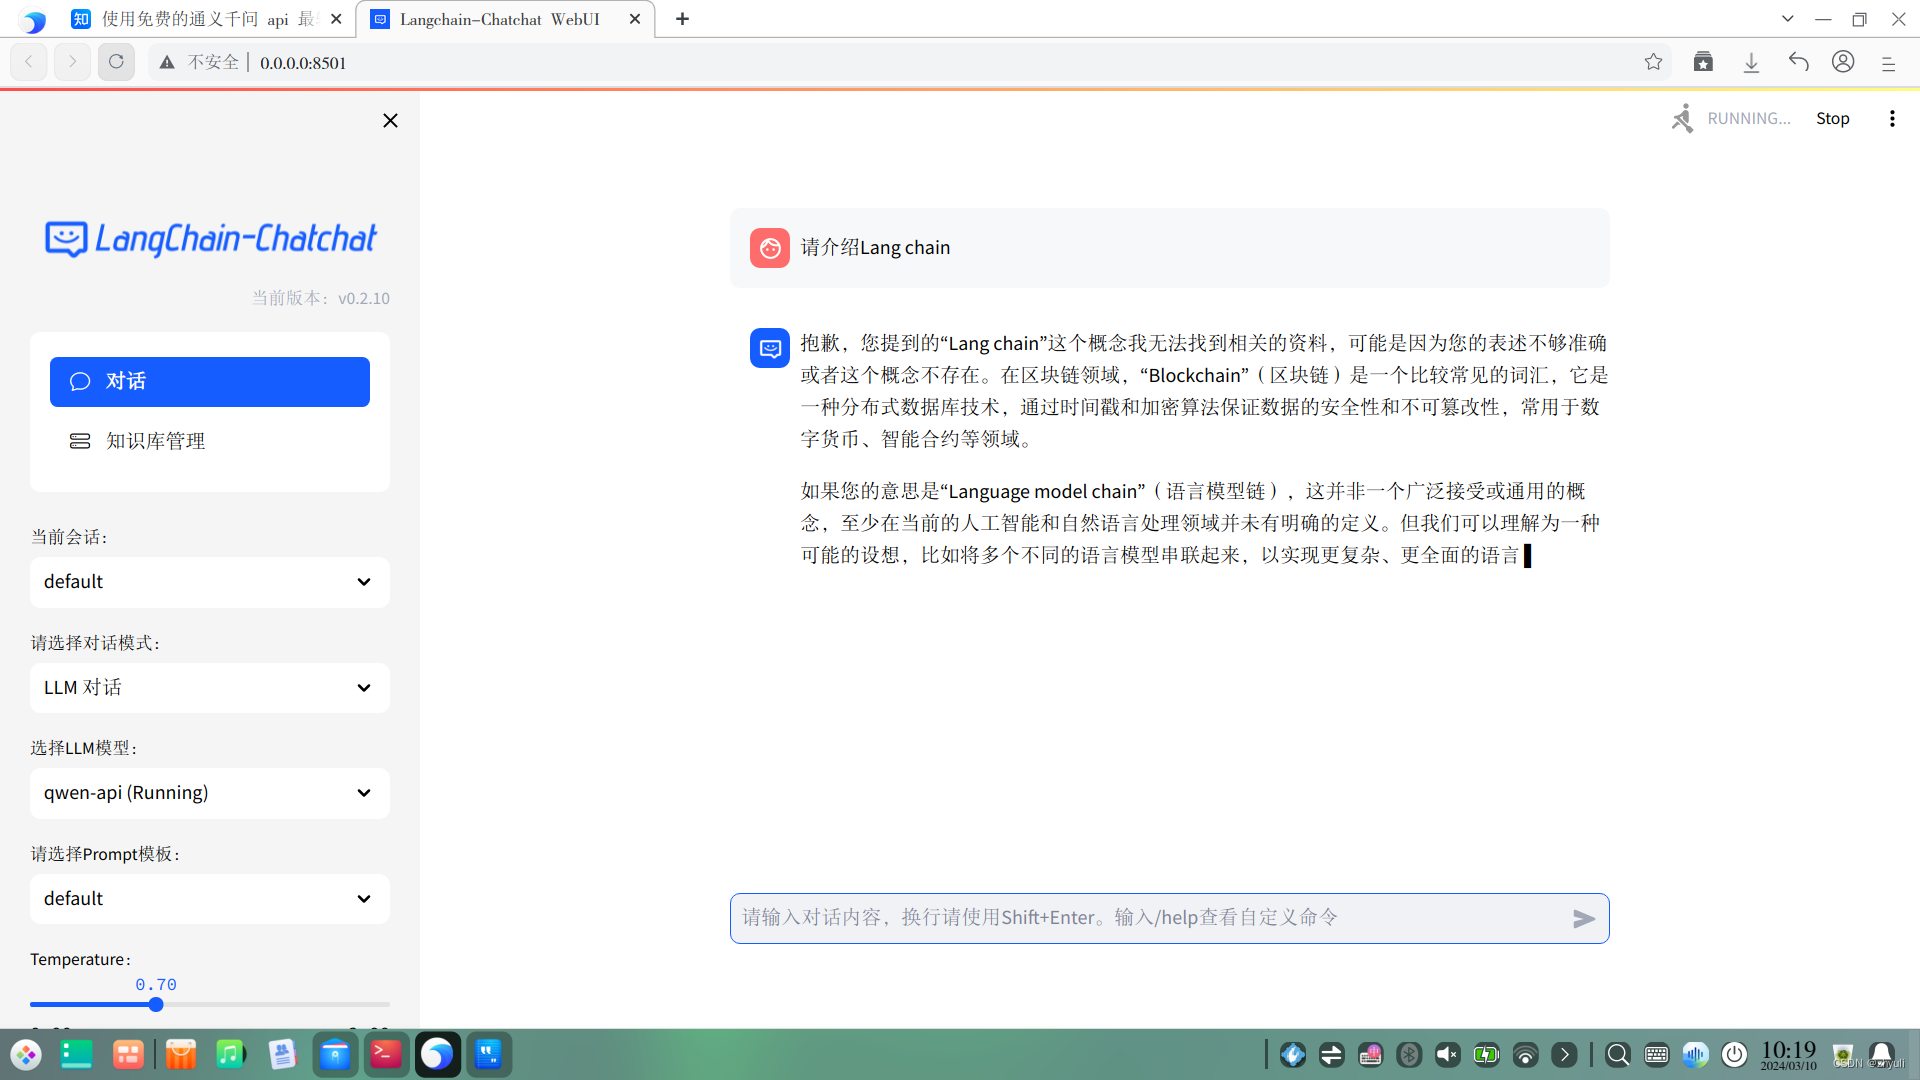The width and height of the screenshot is (1920, 1080).
Task: Open the LLM 对话 mode dropdown
Action: [210, 688]
